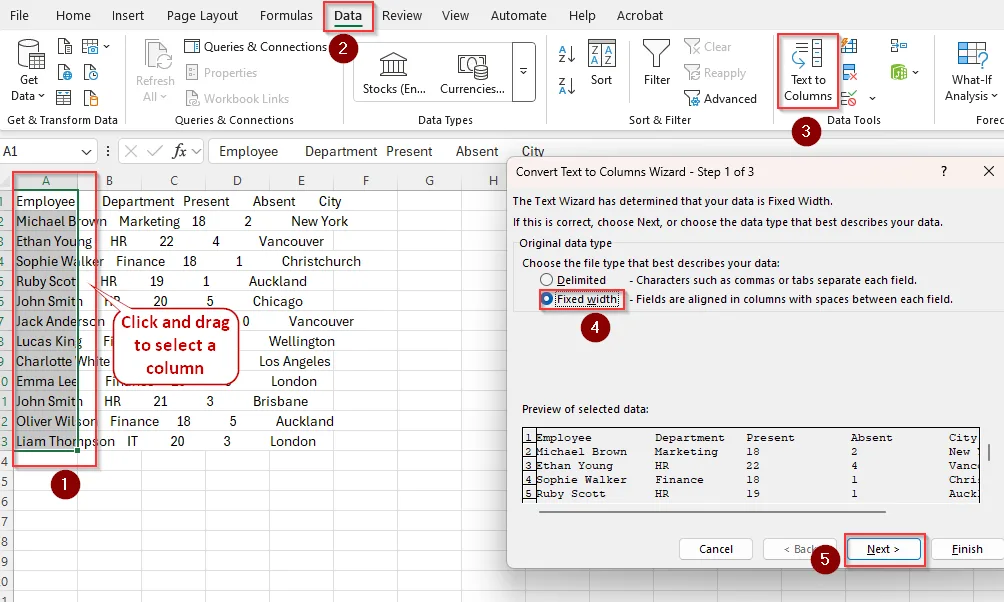Click the formula bar enter checkmark
The width and height of the screenshot is (1004, 602).
tap(154, 151)
